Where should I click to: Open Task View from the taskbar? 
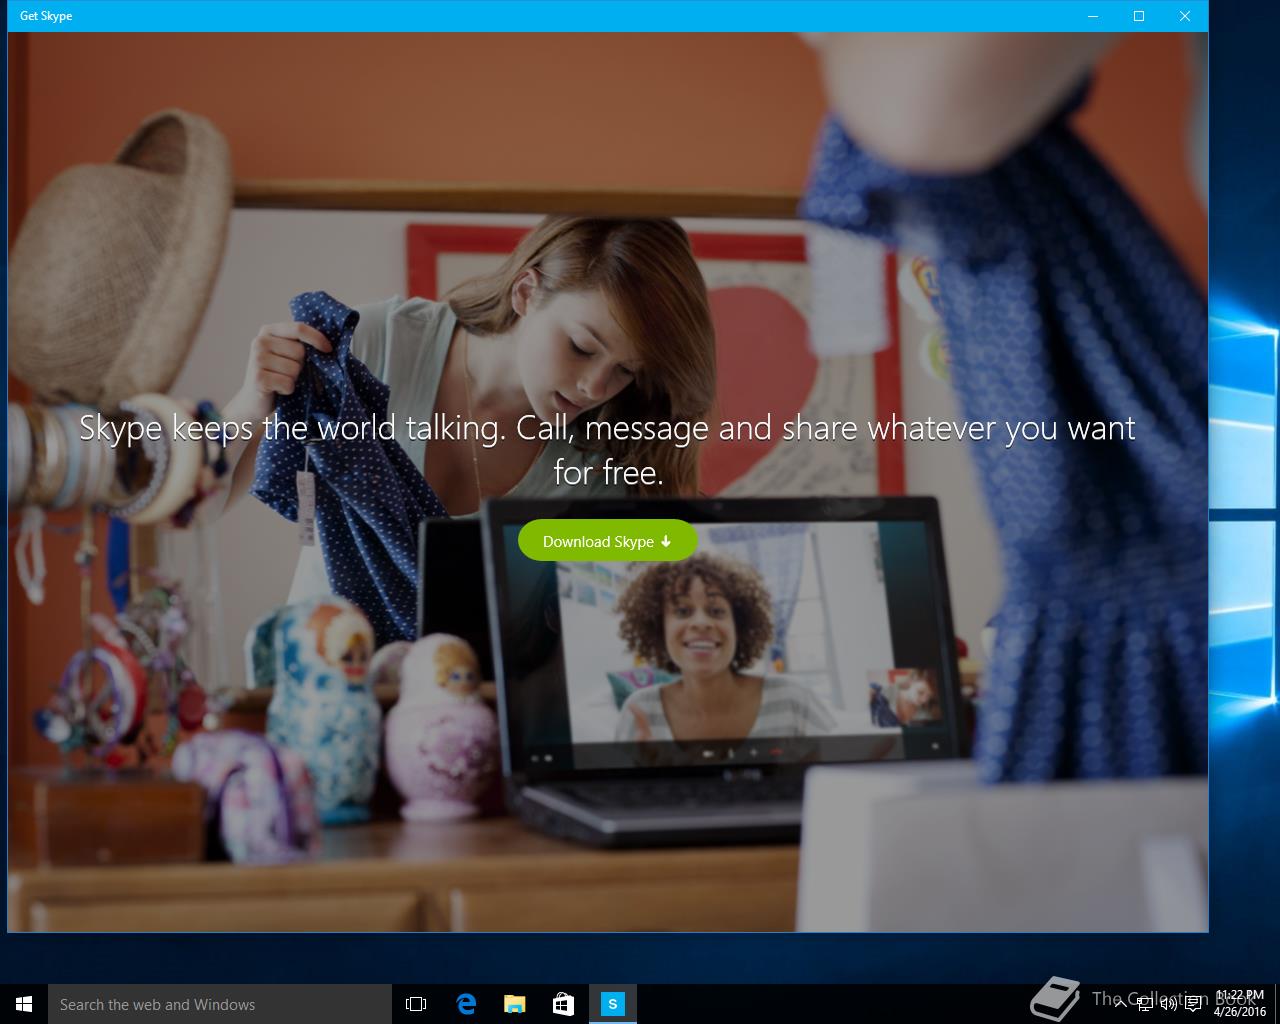(416, 1004)
